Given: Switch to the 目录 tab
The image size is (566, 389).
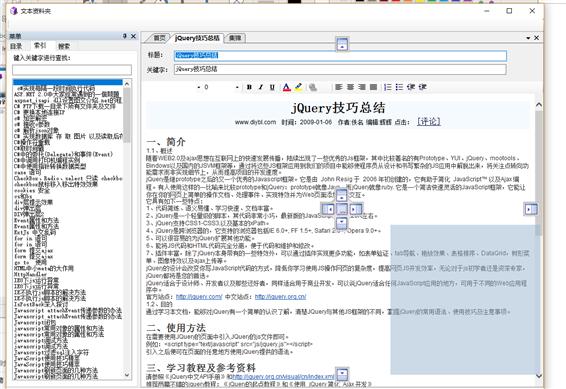Looking at the screenshot, I should (16, 46).
